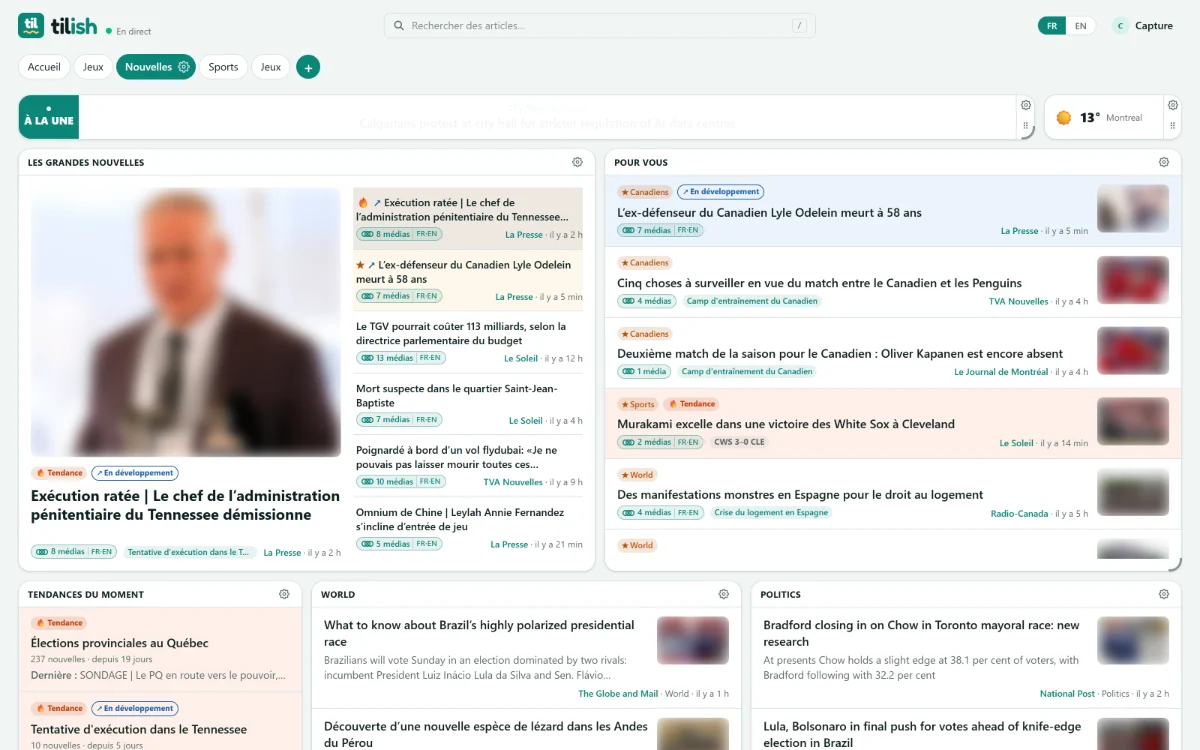Image resolution: width=1200 pixels, height=750 pixels.
Task: Switch language to EN
Action: pyautogui.click(x=1080, y=26)
